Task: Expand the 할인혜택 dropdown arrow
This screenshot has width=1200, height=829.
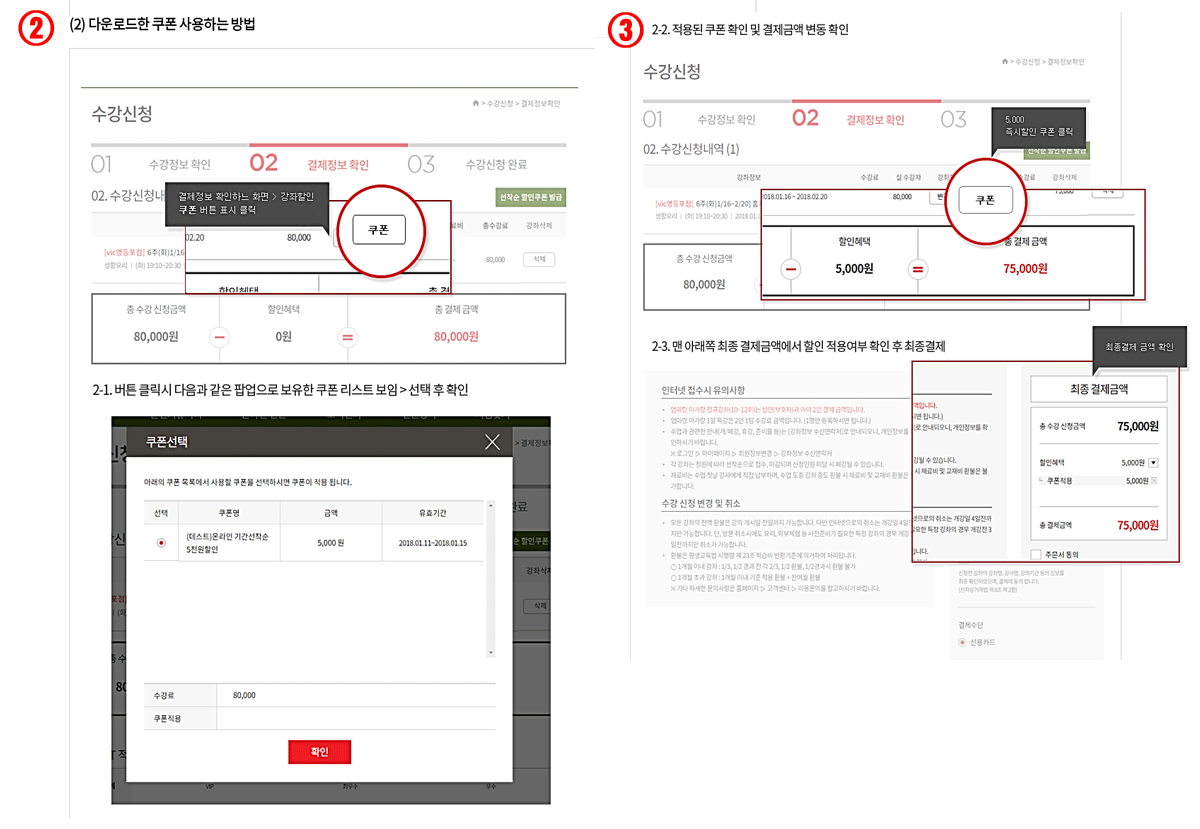Action: click(x=1153, y=462)
